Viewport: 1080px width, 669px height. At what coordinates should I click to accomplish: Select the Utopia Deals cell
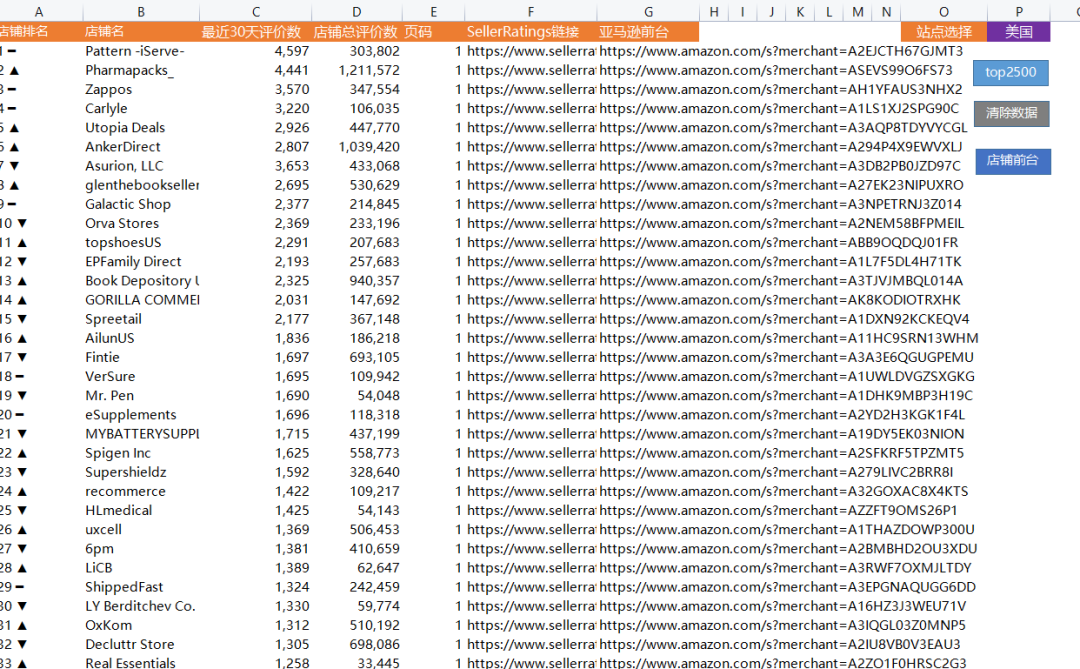point(141,127)
